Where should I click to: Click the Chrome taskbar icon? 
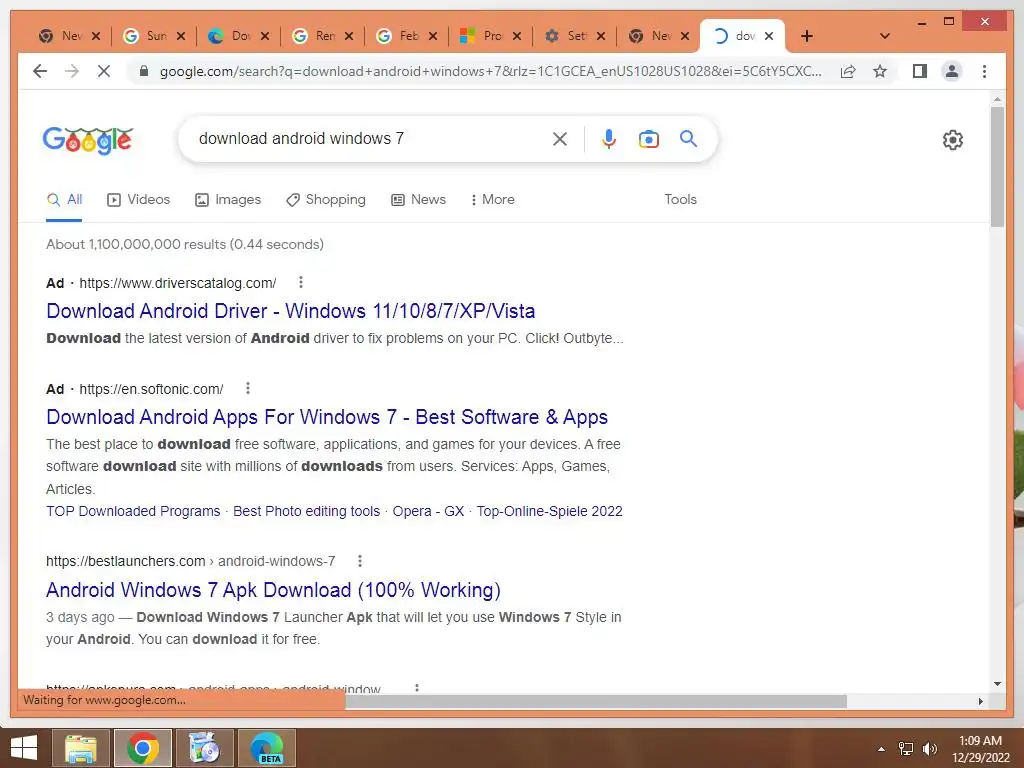143,748
